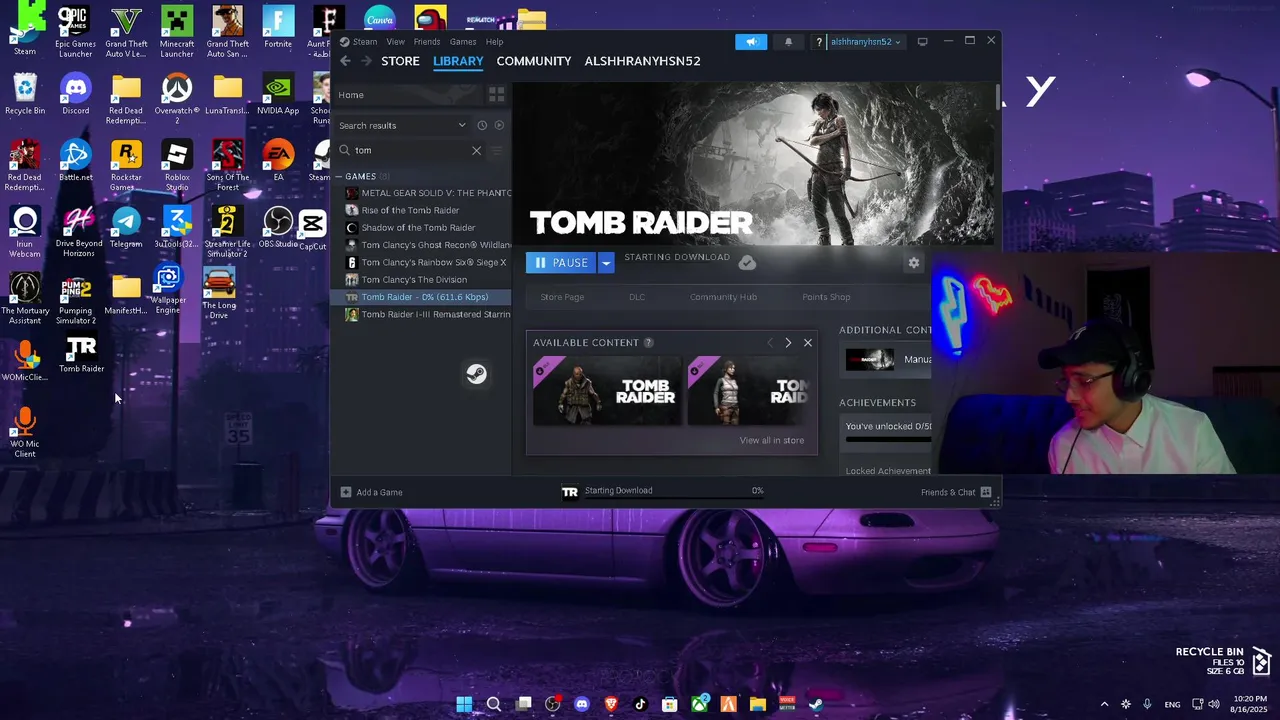The width and height of the screenshot is (1280, 720).
Task: Filter library by recent activity clock icon
Action: pos(482,125)
